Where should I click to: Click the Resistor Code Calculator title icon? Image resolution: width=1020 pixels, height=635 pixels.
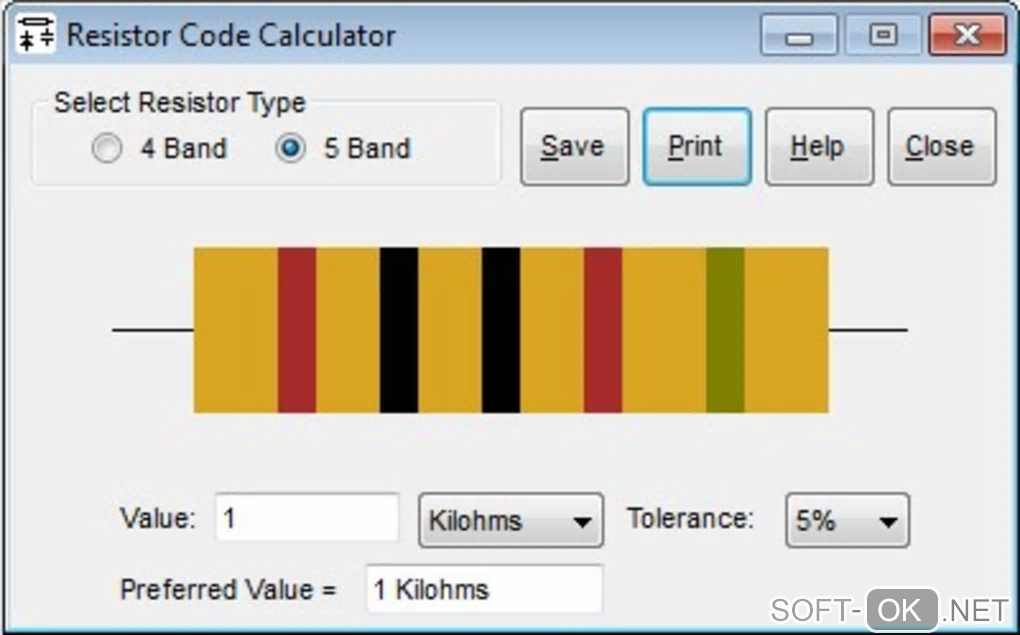pyautogui.click(x=35, y=34)
